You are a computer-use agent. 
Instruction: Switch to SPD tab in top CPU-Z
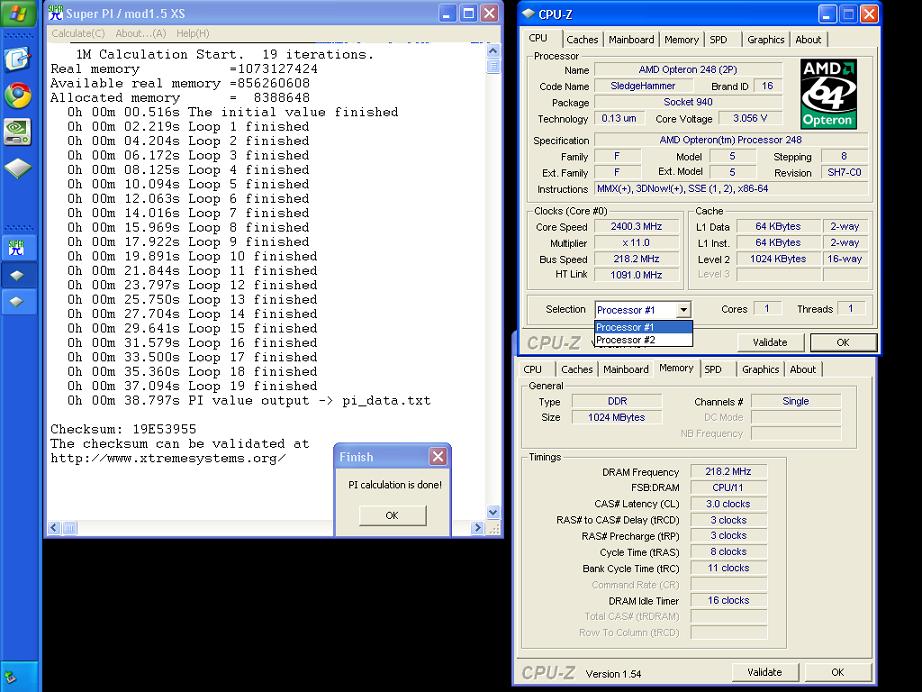coord(718,39)
